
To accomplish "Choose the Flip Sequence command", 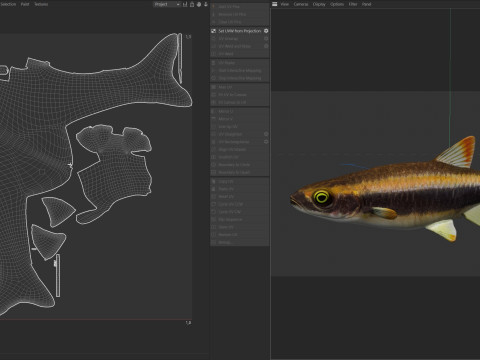I will pyautogui.click(x=240, y=219).
